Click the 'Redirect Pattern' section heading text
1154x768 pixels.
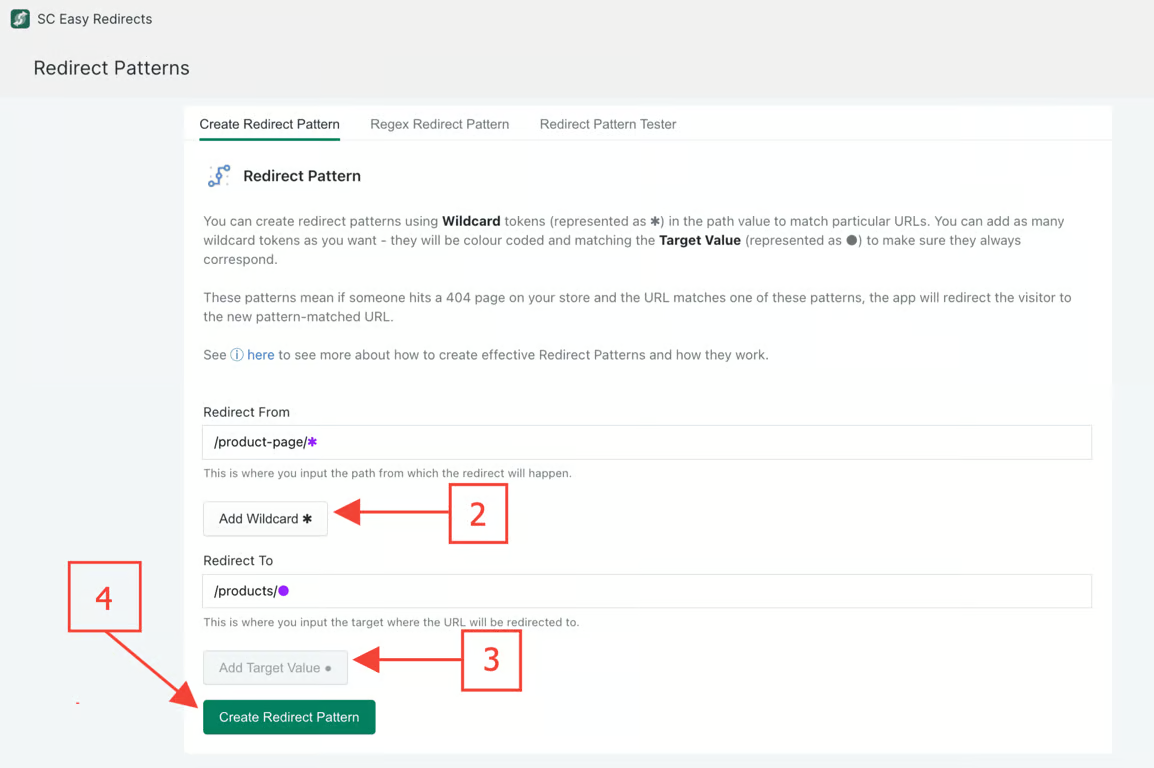point(302,176)
